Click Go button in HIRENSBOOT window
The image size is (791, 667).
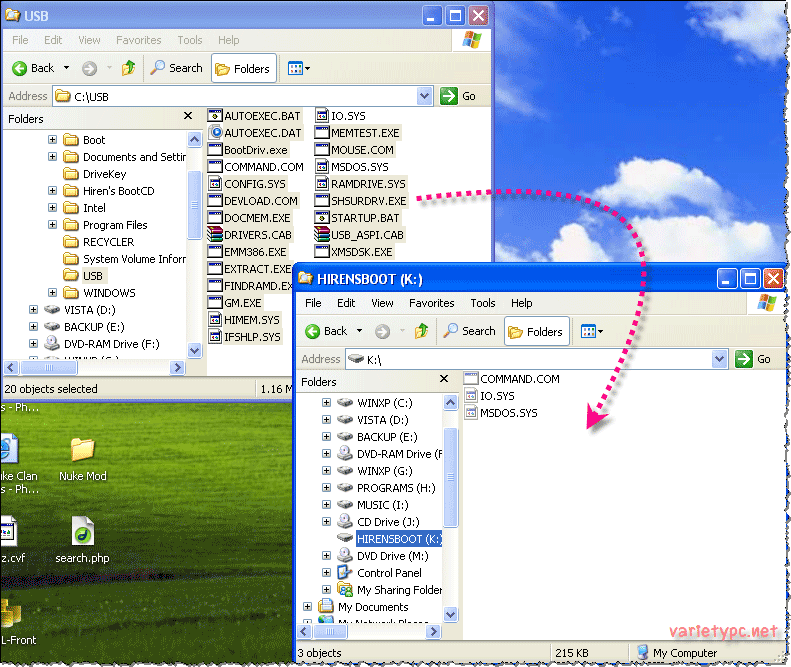click(x=754, y=359)
